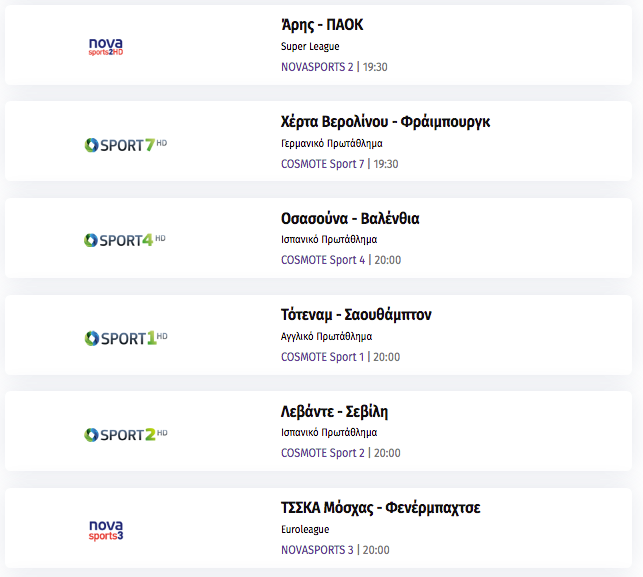
Task: Click the Nova Sports 3 logo
Action: click(x=106, y=530)
